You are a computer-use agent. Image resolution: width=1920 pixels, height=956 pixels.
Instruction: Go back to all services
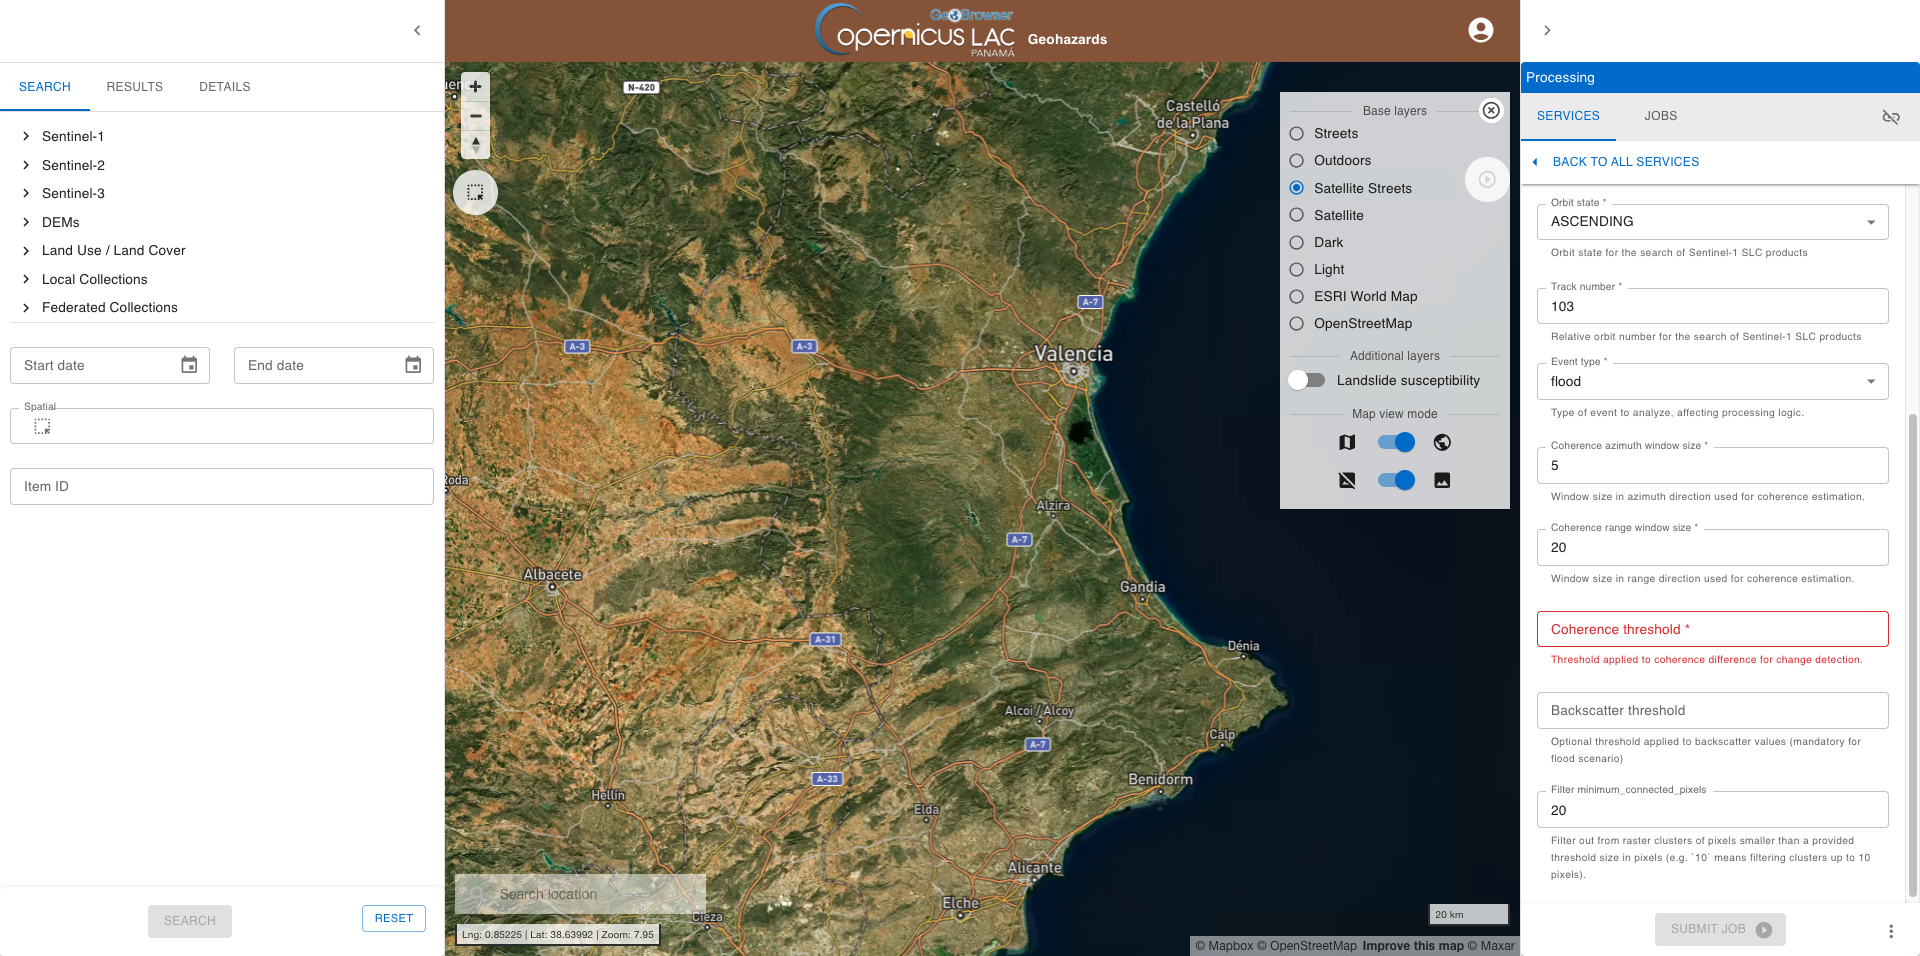pos(1624,162)
